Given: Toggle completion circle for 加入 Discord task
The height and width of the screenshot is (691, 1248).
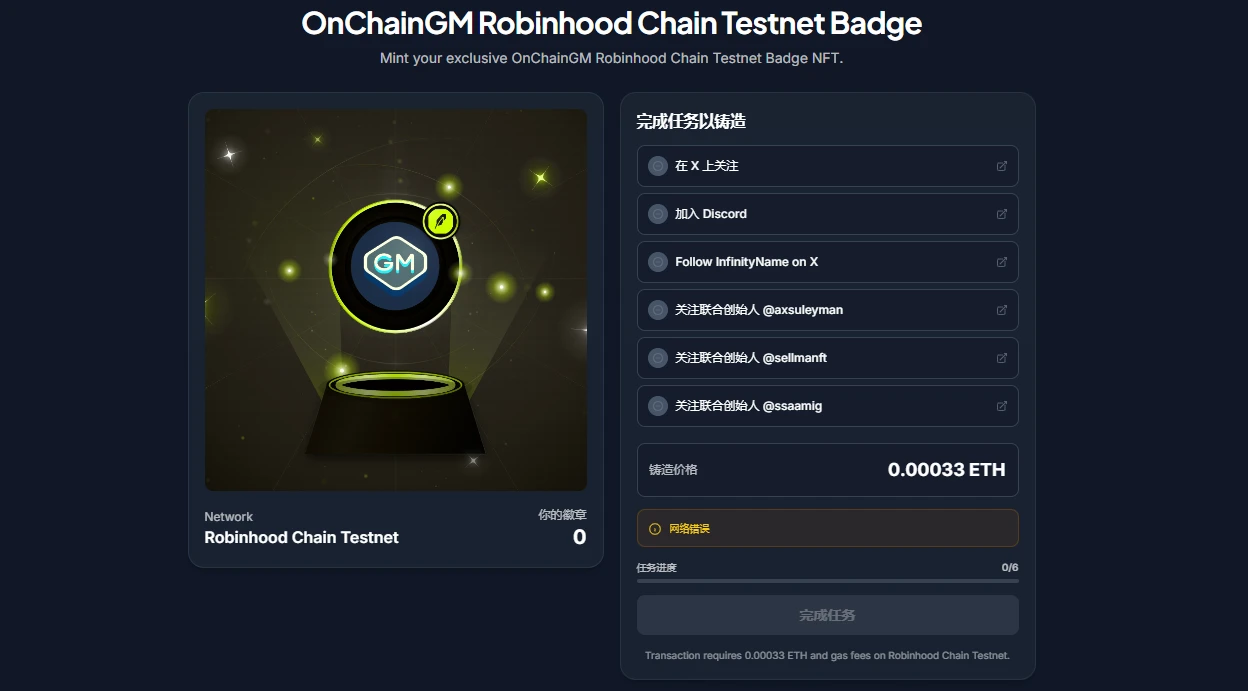Looking at the screenshot, I should [x=658, y=214].
